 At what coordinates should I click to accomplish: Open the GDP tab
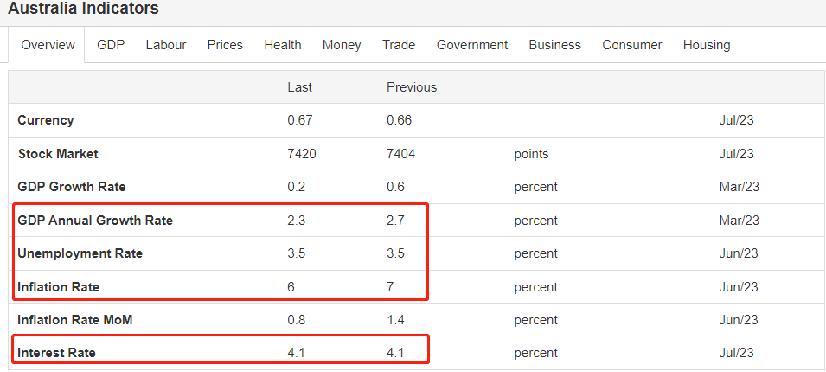pos(111,45)
